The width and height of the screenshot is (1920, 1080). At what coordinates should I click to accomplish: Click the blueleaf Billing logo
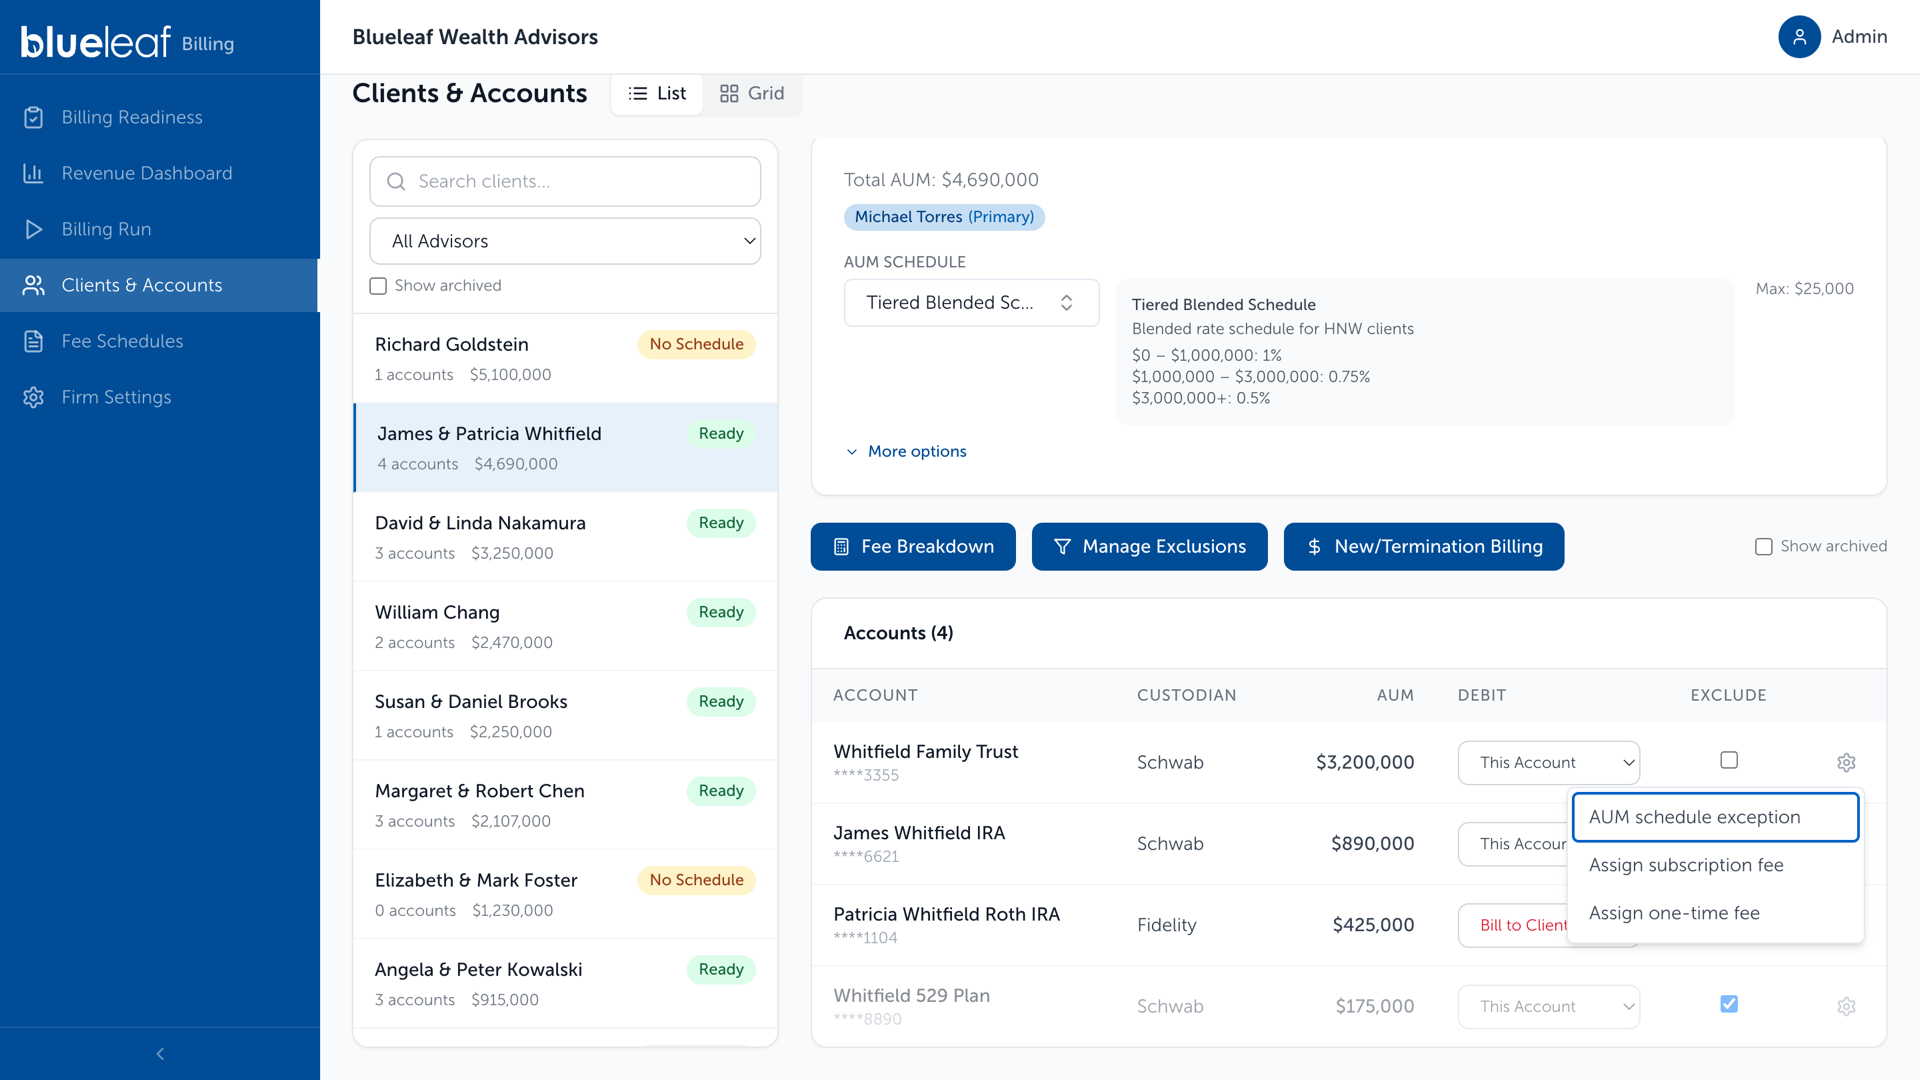[127, 41]
